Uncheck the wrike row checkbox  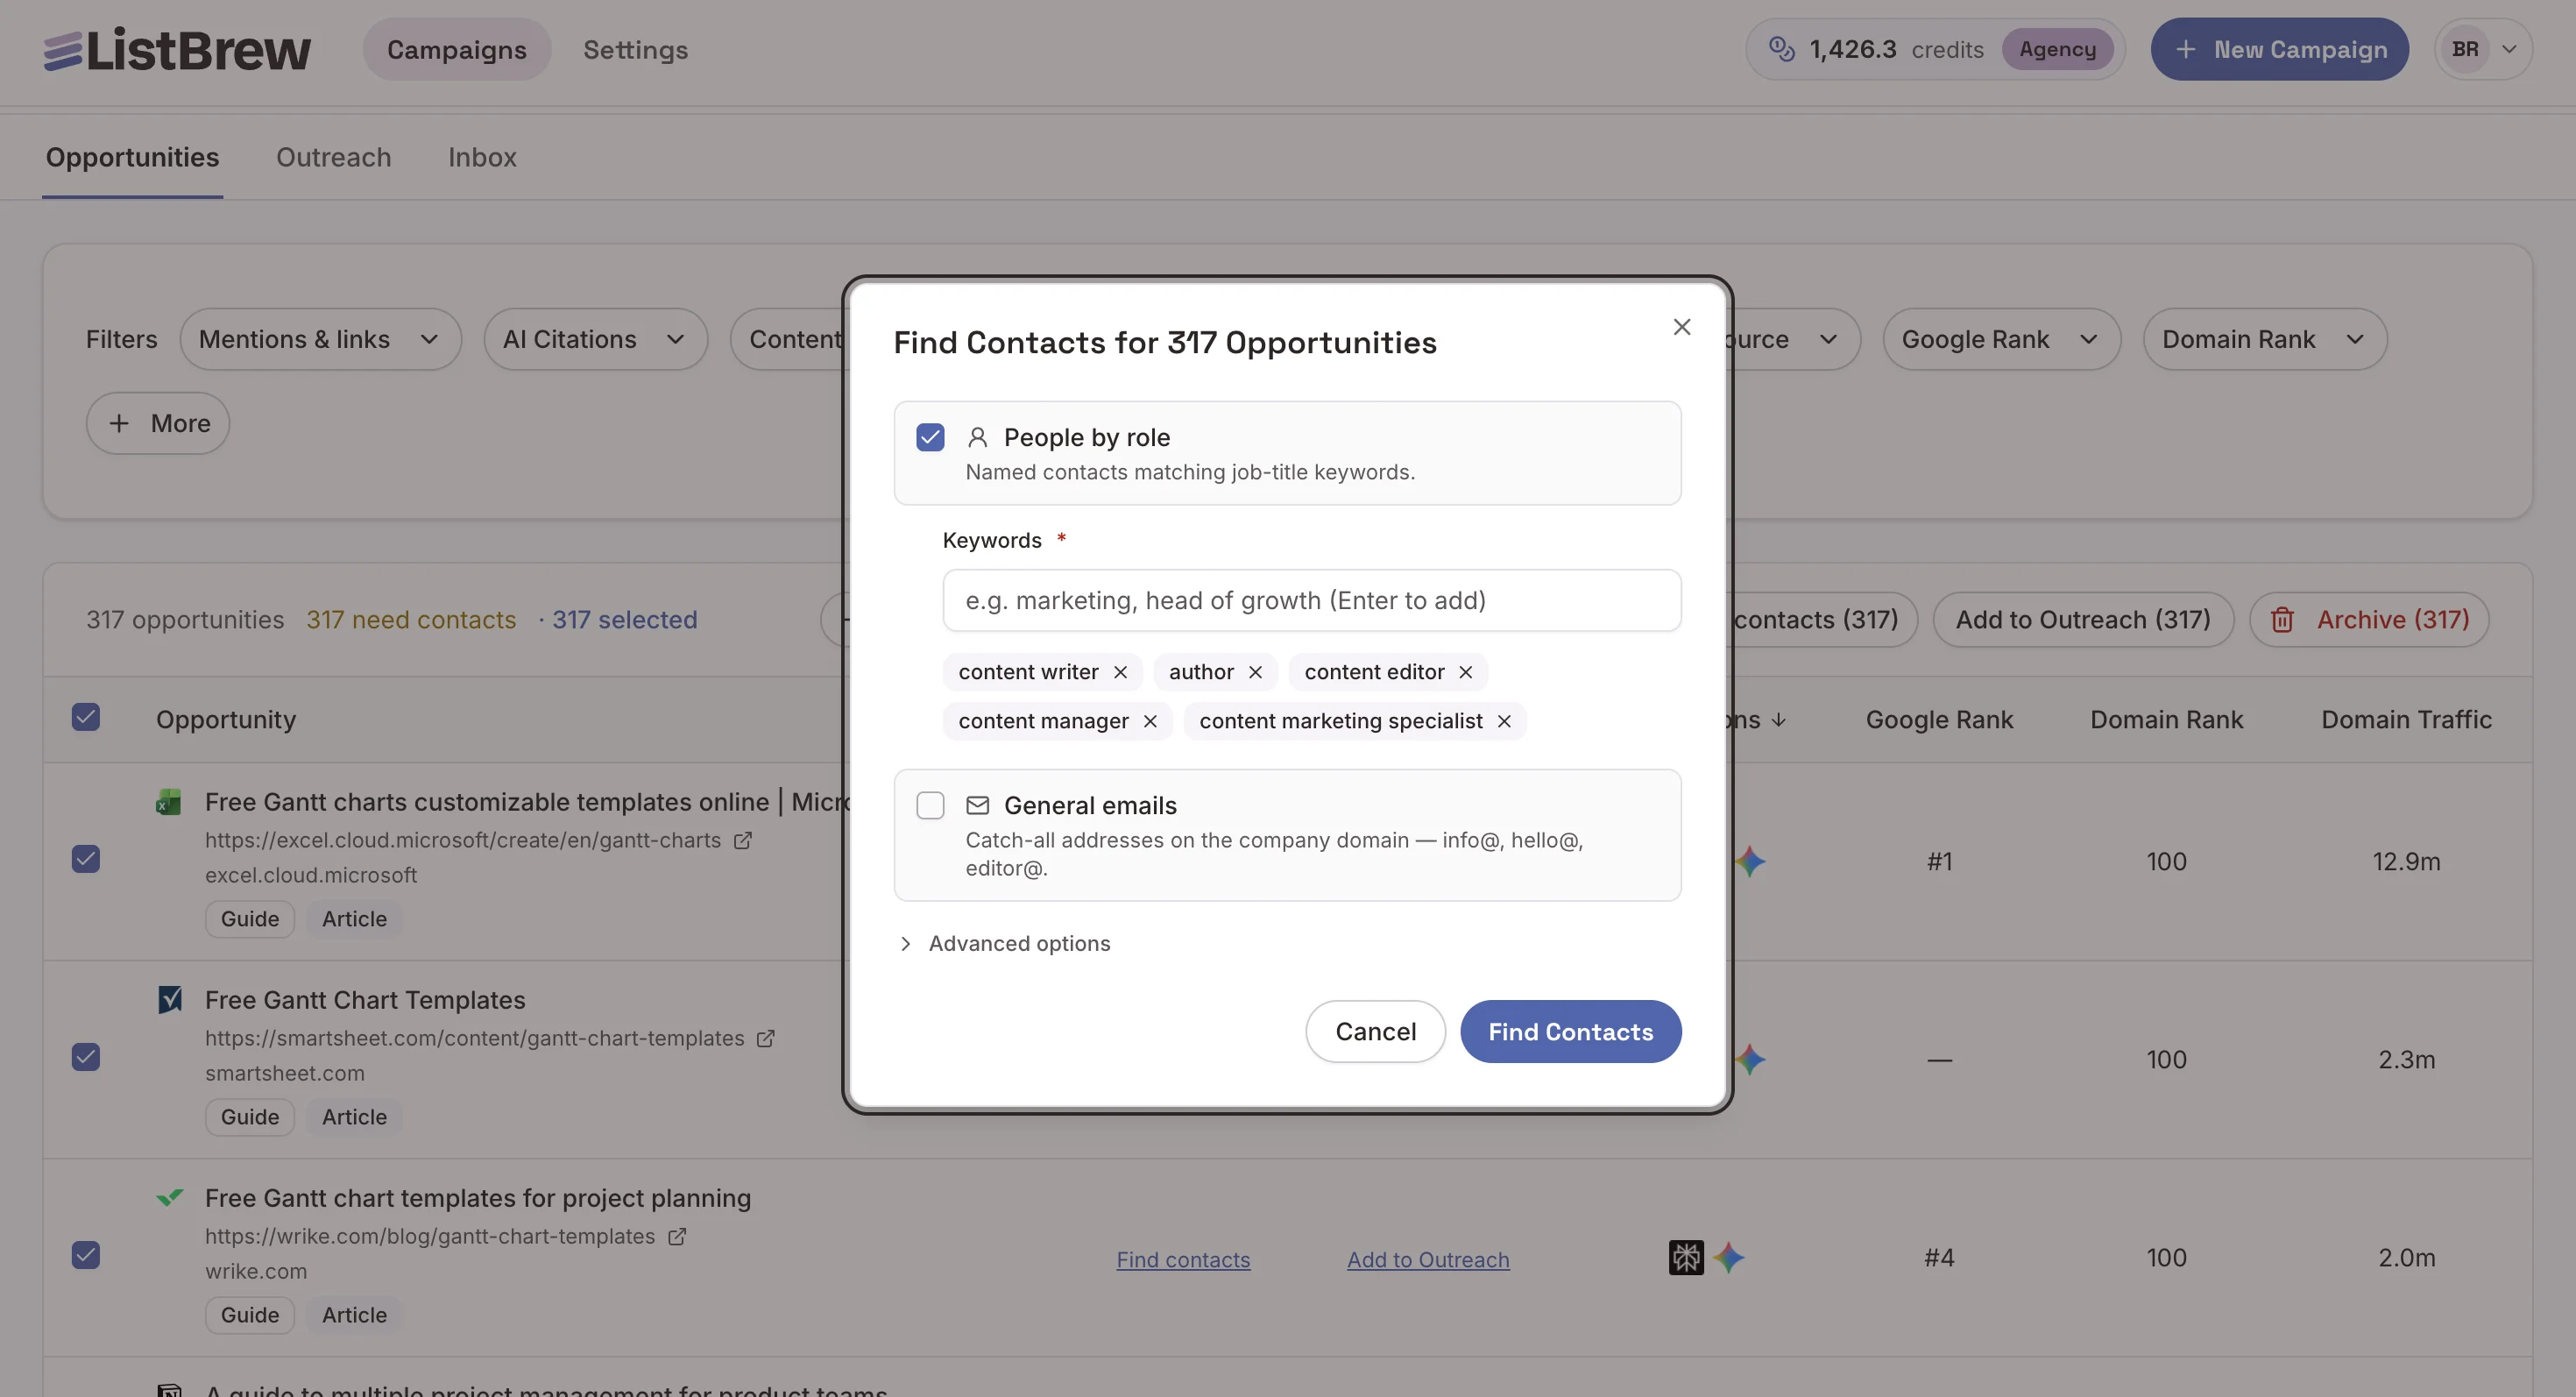point(86,1255)
